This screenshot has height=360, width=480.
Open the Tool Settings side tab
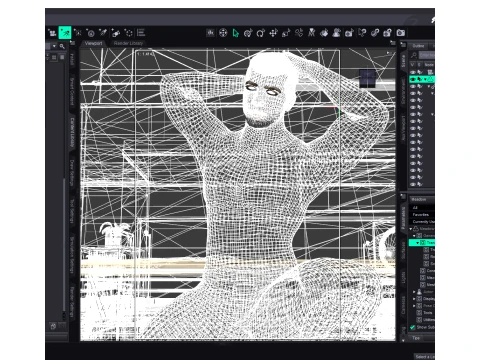(72, 211)
